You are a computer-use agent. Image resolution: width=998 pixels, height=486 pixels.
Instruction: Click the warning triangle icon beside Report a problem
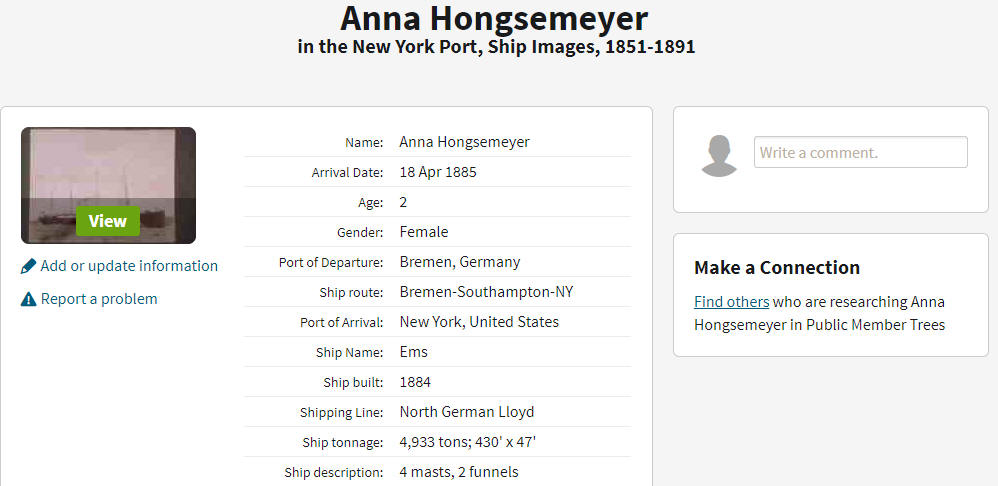[x=28, y=299]
